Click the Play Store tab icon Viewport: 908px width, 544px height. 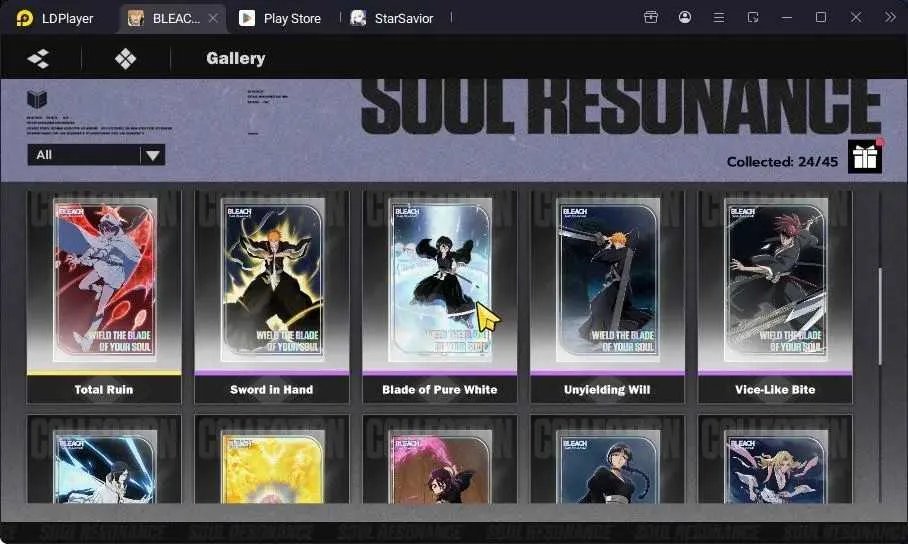click(x=247, y=18)
